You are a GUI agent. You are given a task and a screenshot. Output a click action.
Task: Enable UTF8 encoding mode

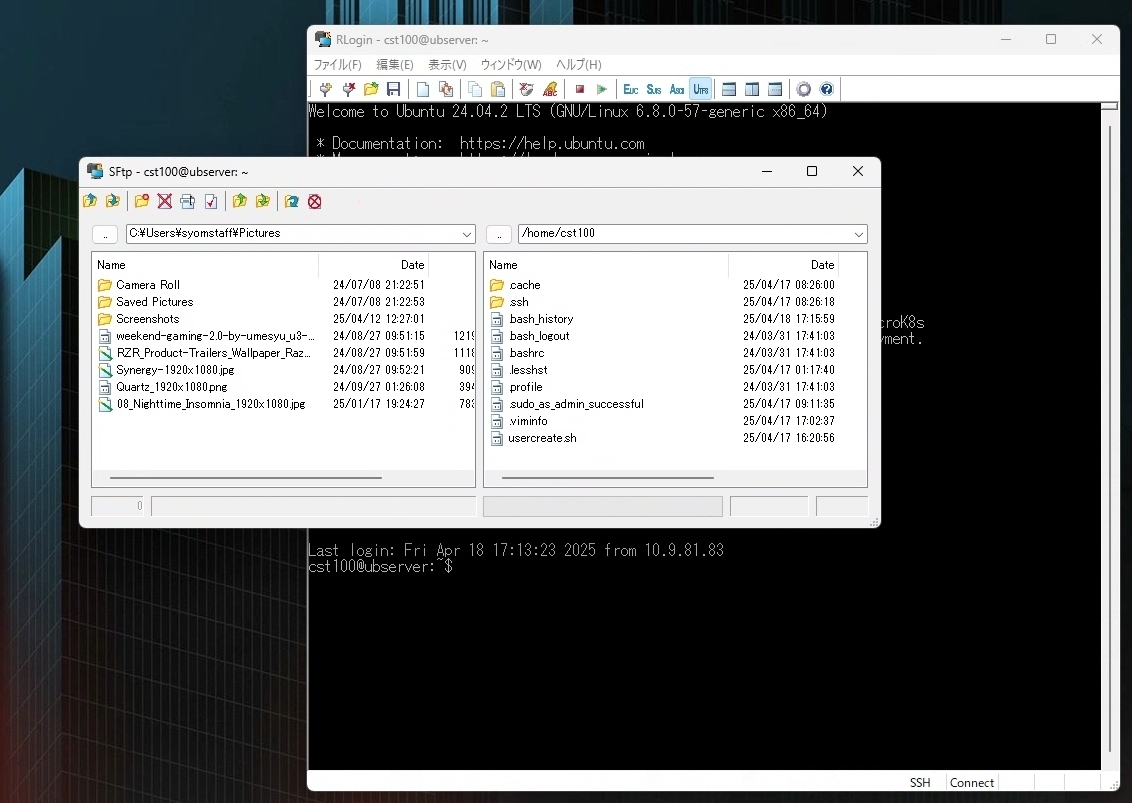(700, 89)
